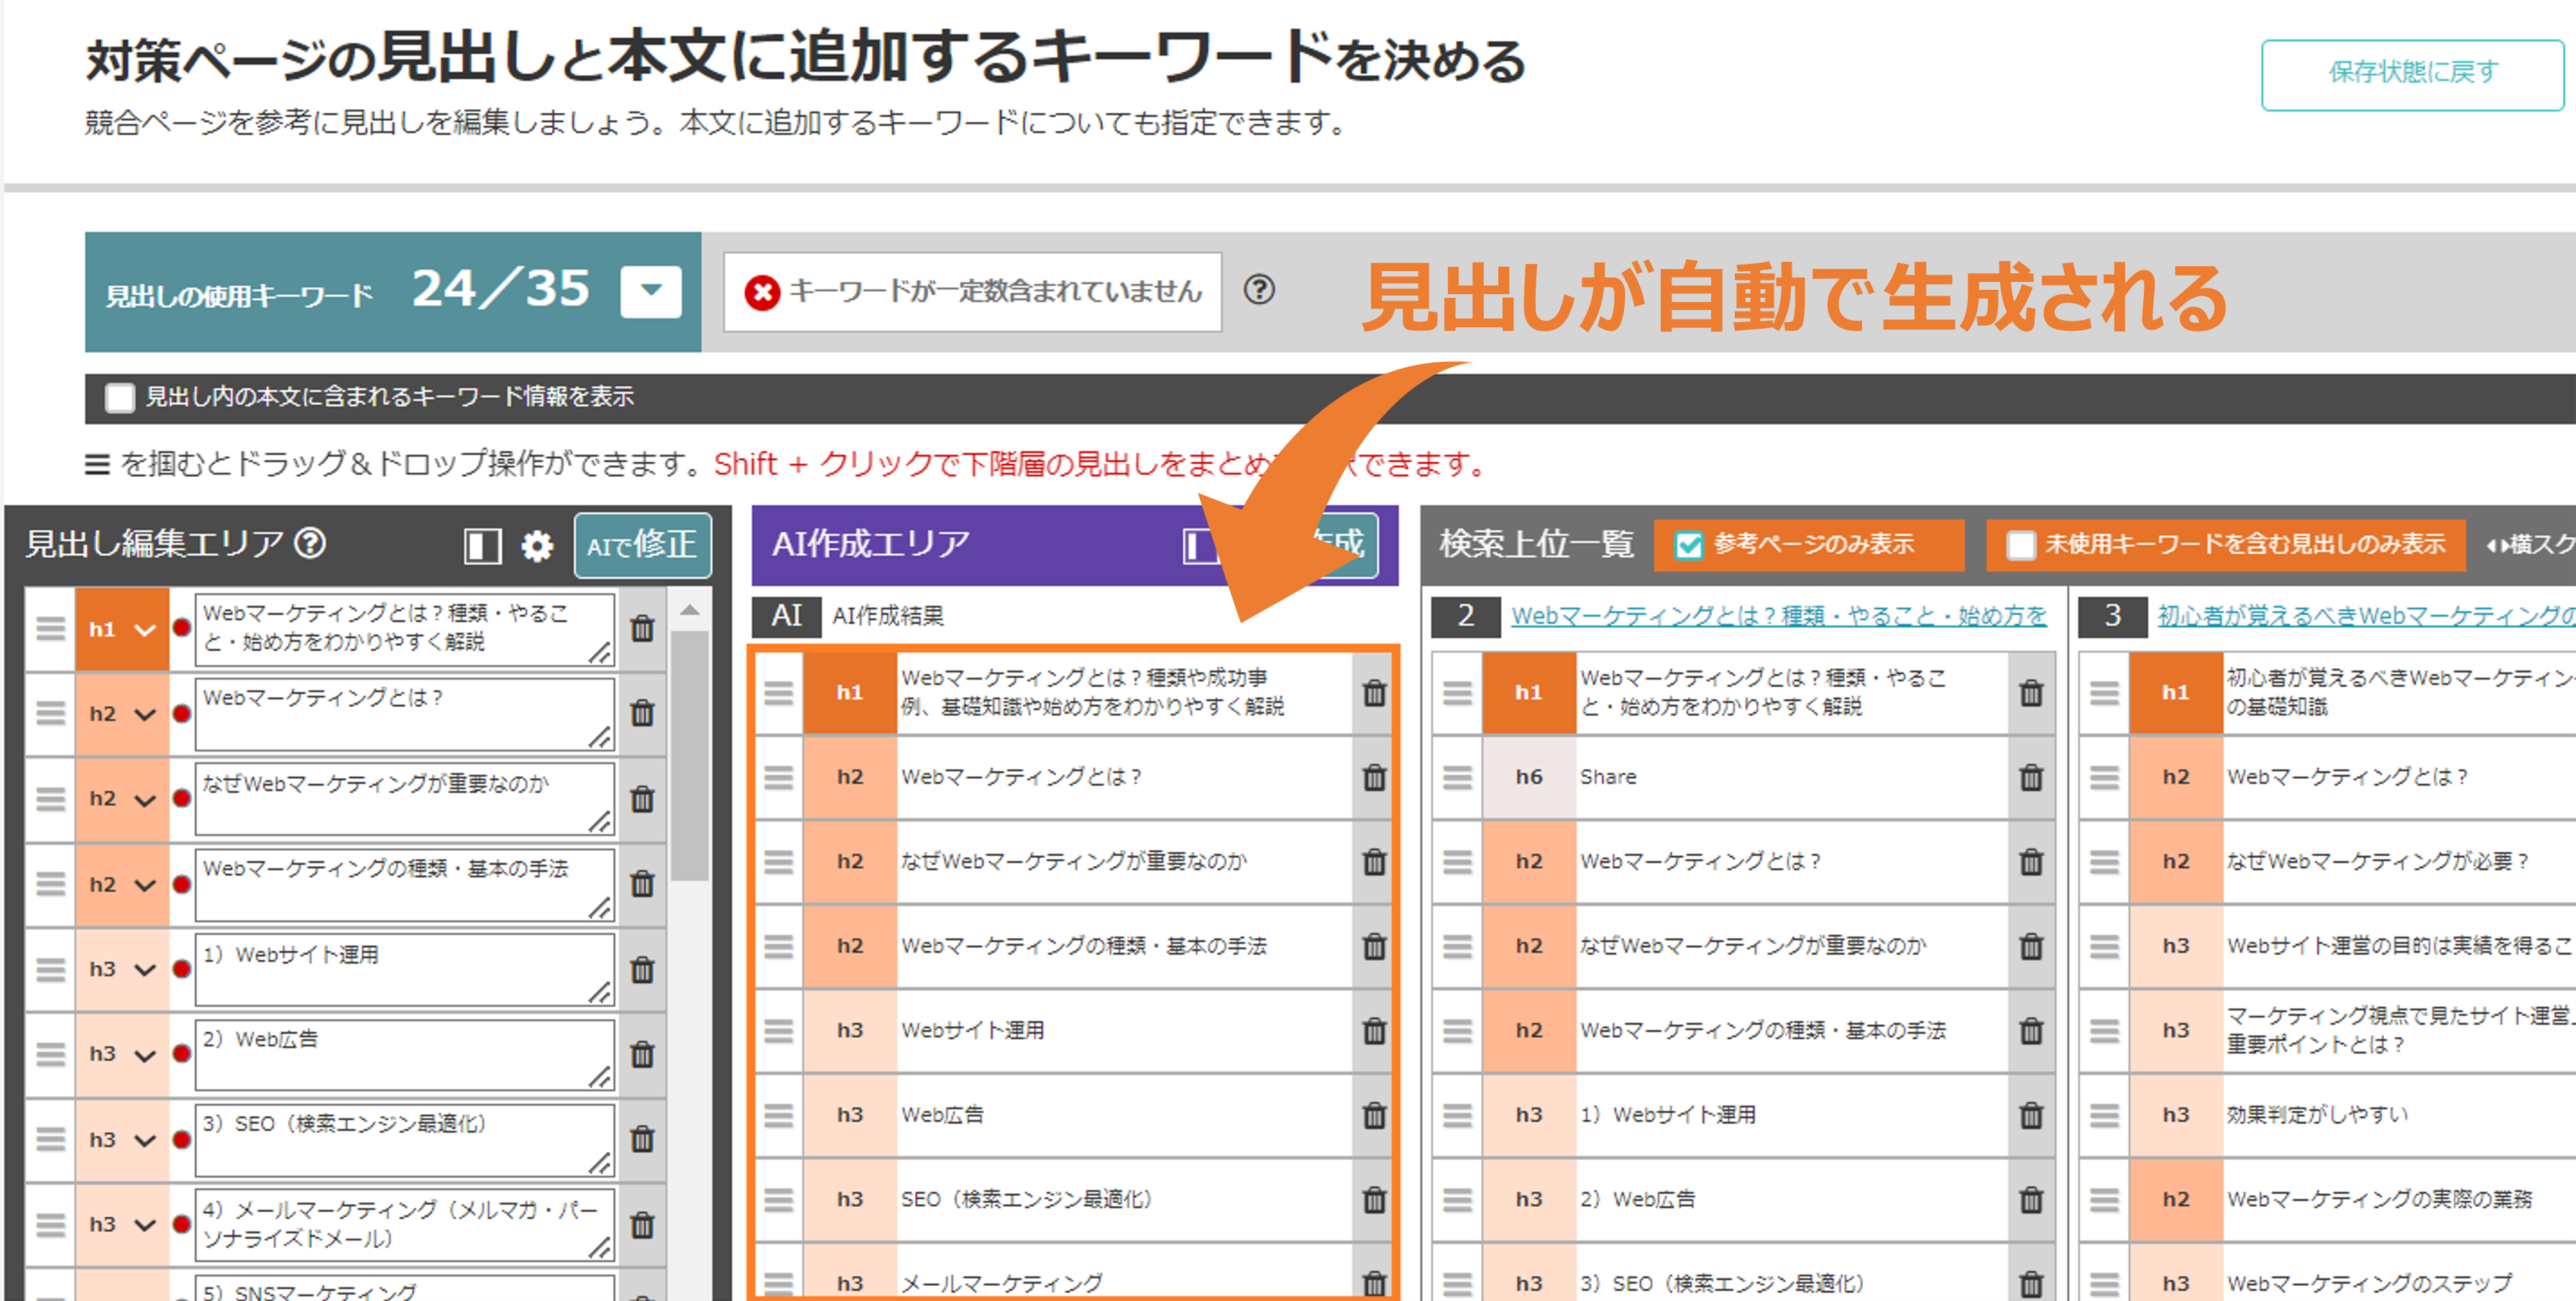Grab drag handle of AI h1 row
The width and height of the screenshot is (2576, 1301).
point(778,692)
